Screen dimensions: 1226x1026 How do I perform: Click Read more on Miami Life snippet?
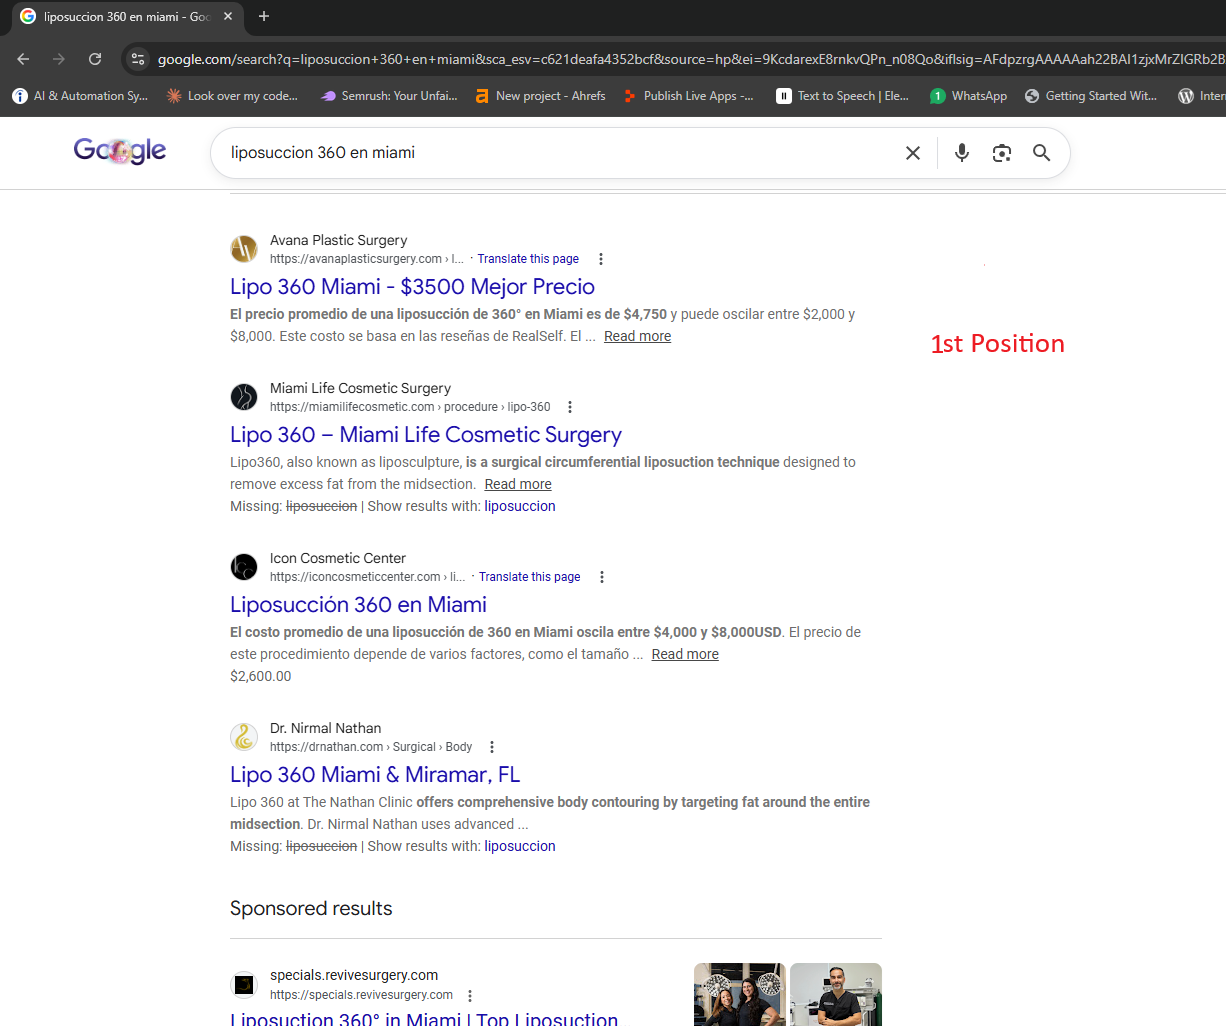point(518,484)
